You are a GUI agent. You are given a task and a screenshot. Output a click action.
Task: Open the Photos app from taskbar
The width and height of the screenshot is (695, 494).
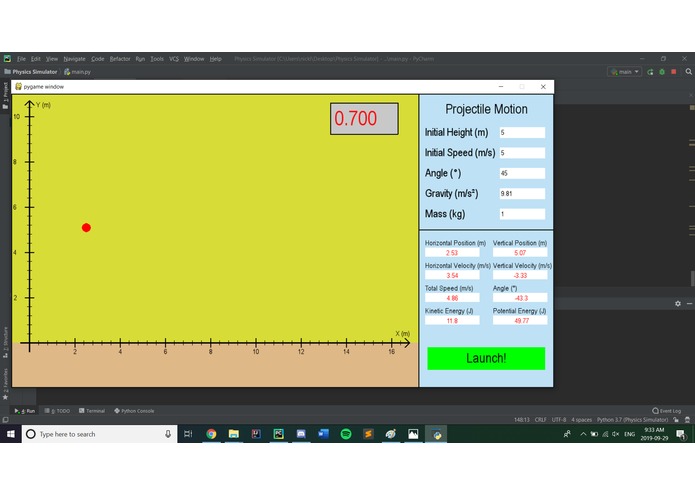tap(413, 434)
